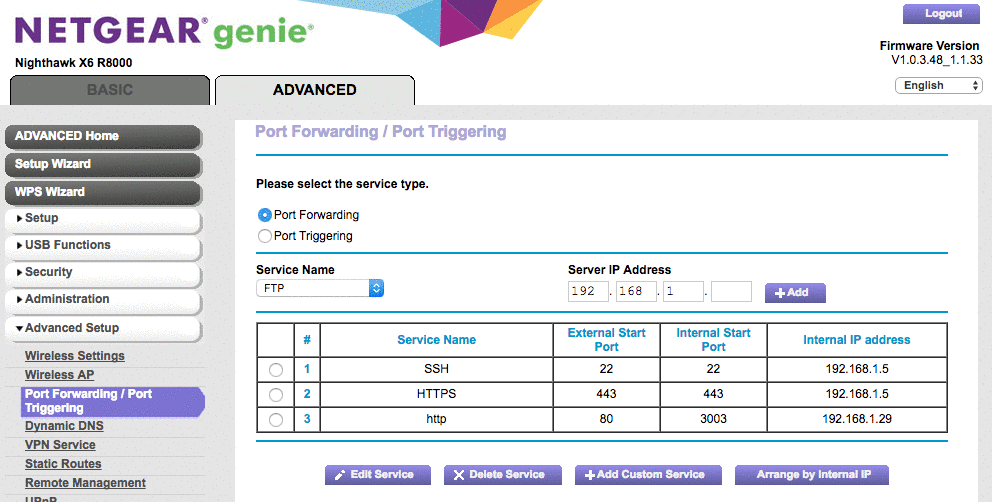Viewport: 992px width, 502px height.
Task: Open the WPS Wizard menu item
Action: coord(103,192)
